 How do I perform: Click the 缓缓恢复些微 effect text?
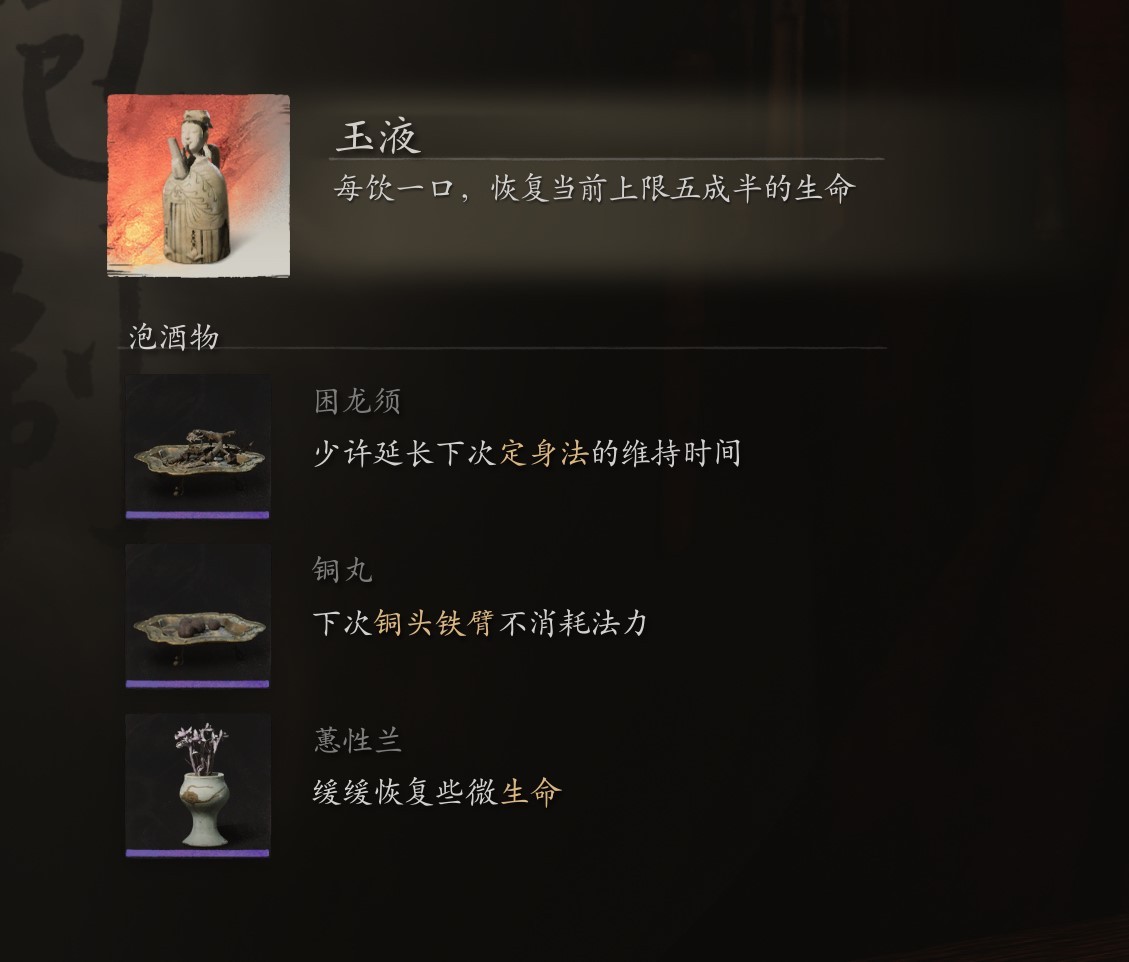pos(406,792)
